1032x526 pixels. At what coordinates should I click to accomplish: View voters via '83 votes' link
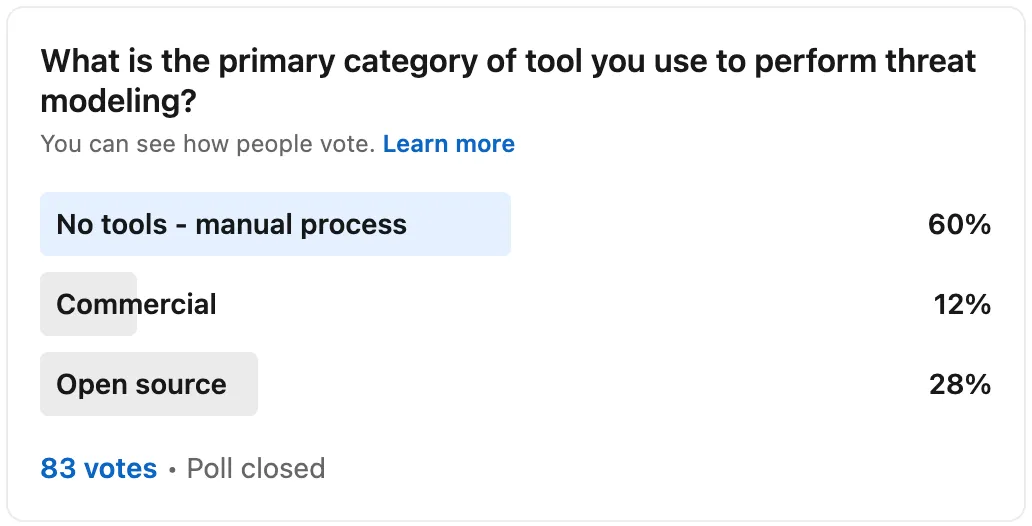click(x=99, y=469)
